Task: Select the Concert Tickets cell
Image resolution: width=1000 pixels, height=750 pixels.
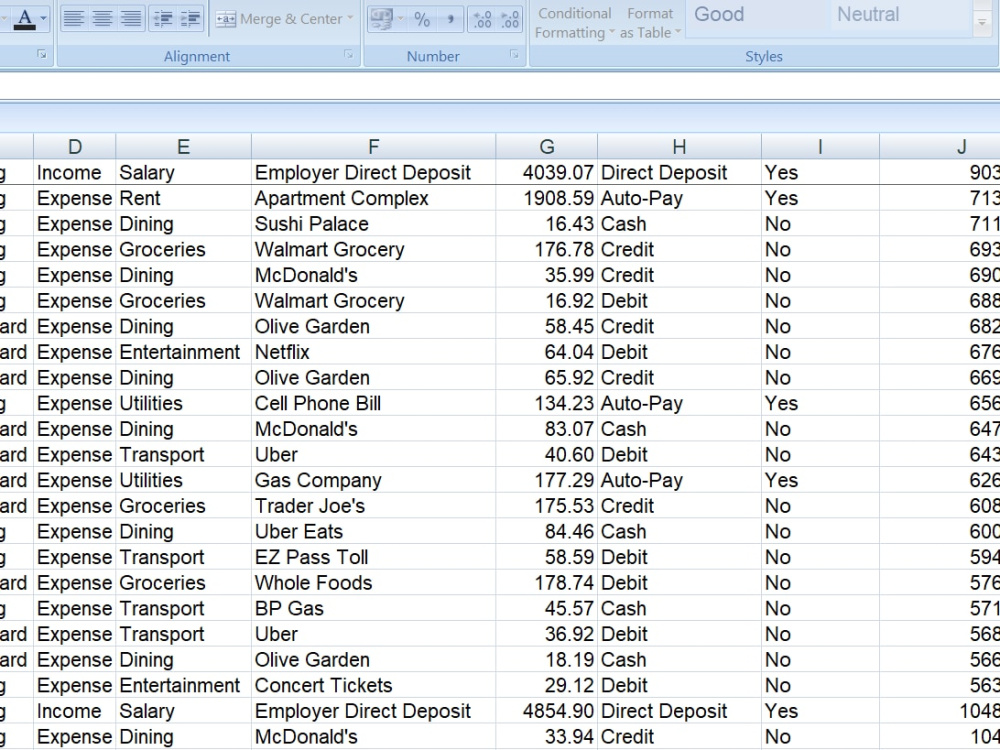Action: pos(374,686)
